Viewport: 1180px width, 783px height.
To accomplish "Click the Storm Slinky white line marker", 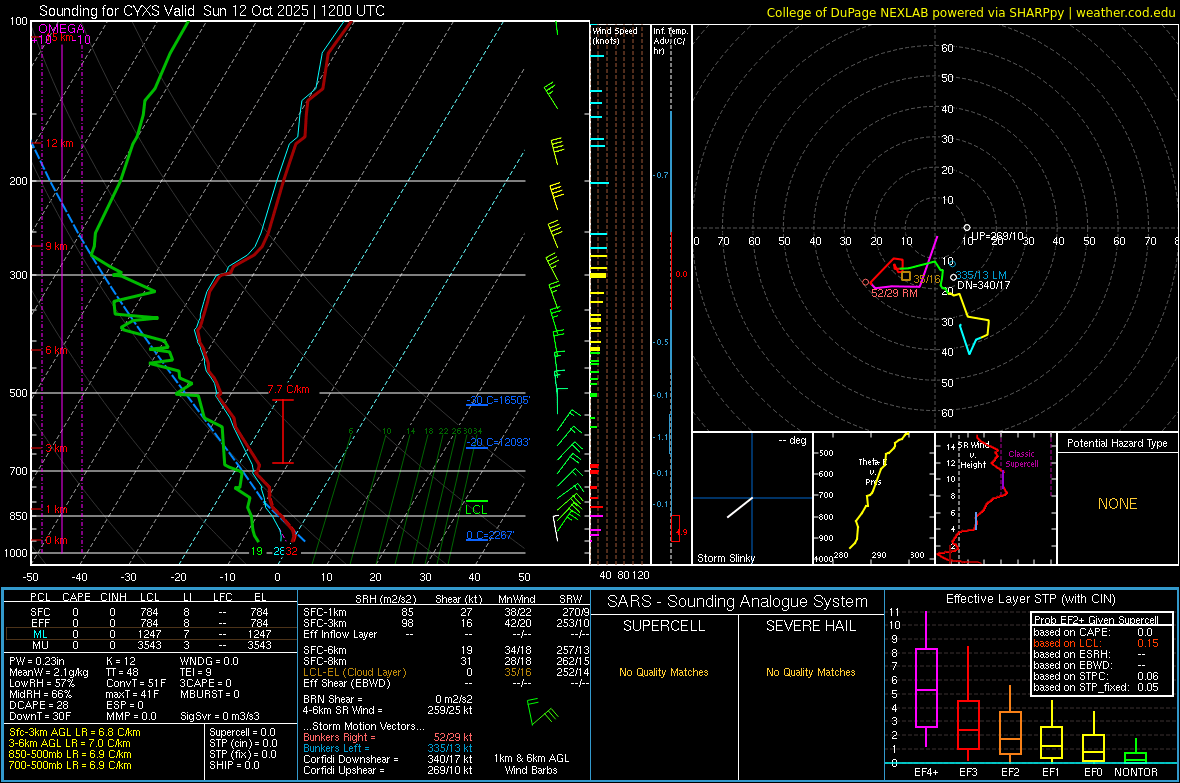I will [740, 507].
